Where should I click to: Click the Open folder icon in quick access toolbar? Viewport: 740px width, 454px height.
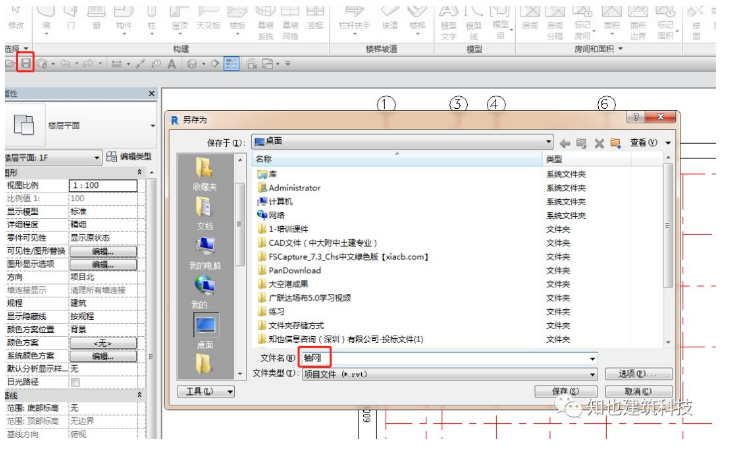click(x=9, y=63)
